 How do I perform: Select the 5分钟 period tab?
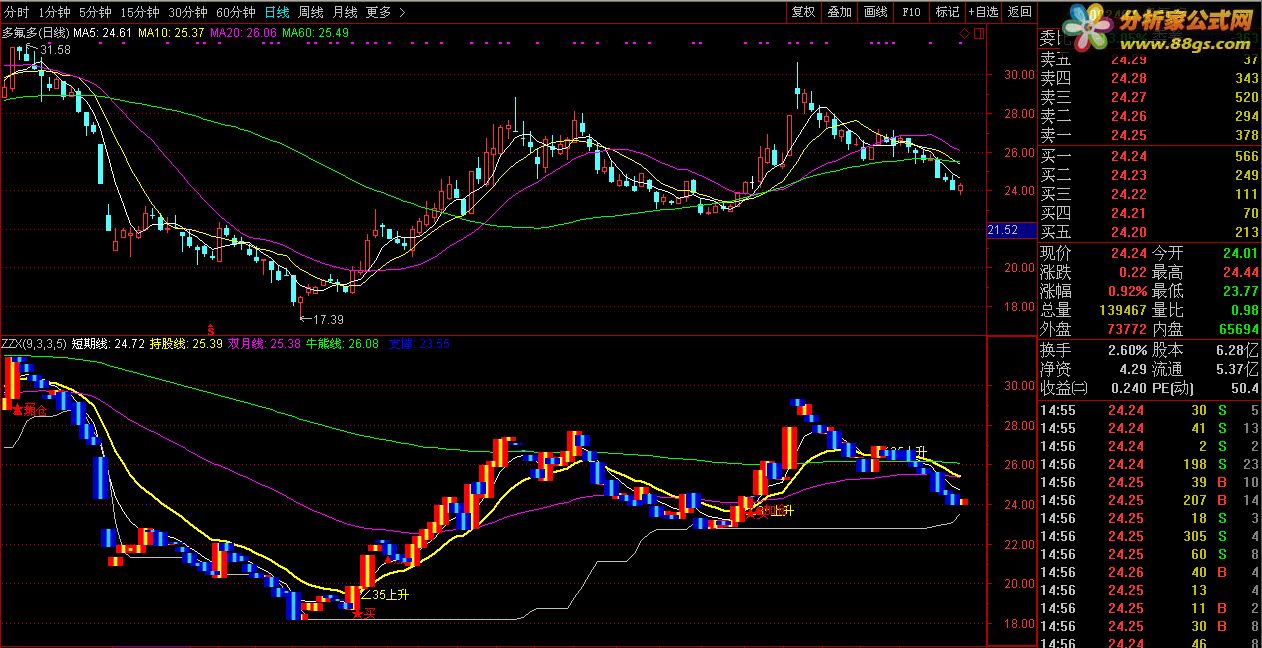[95, 12]
